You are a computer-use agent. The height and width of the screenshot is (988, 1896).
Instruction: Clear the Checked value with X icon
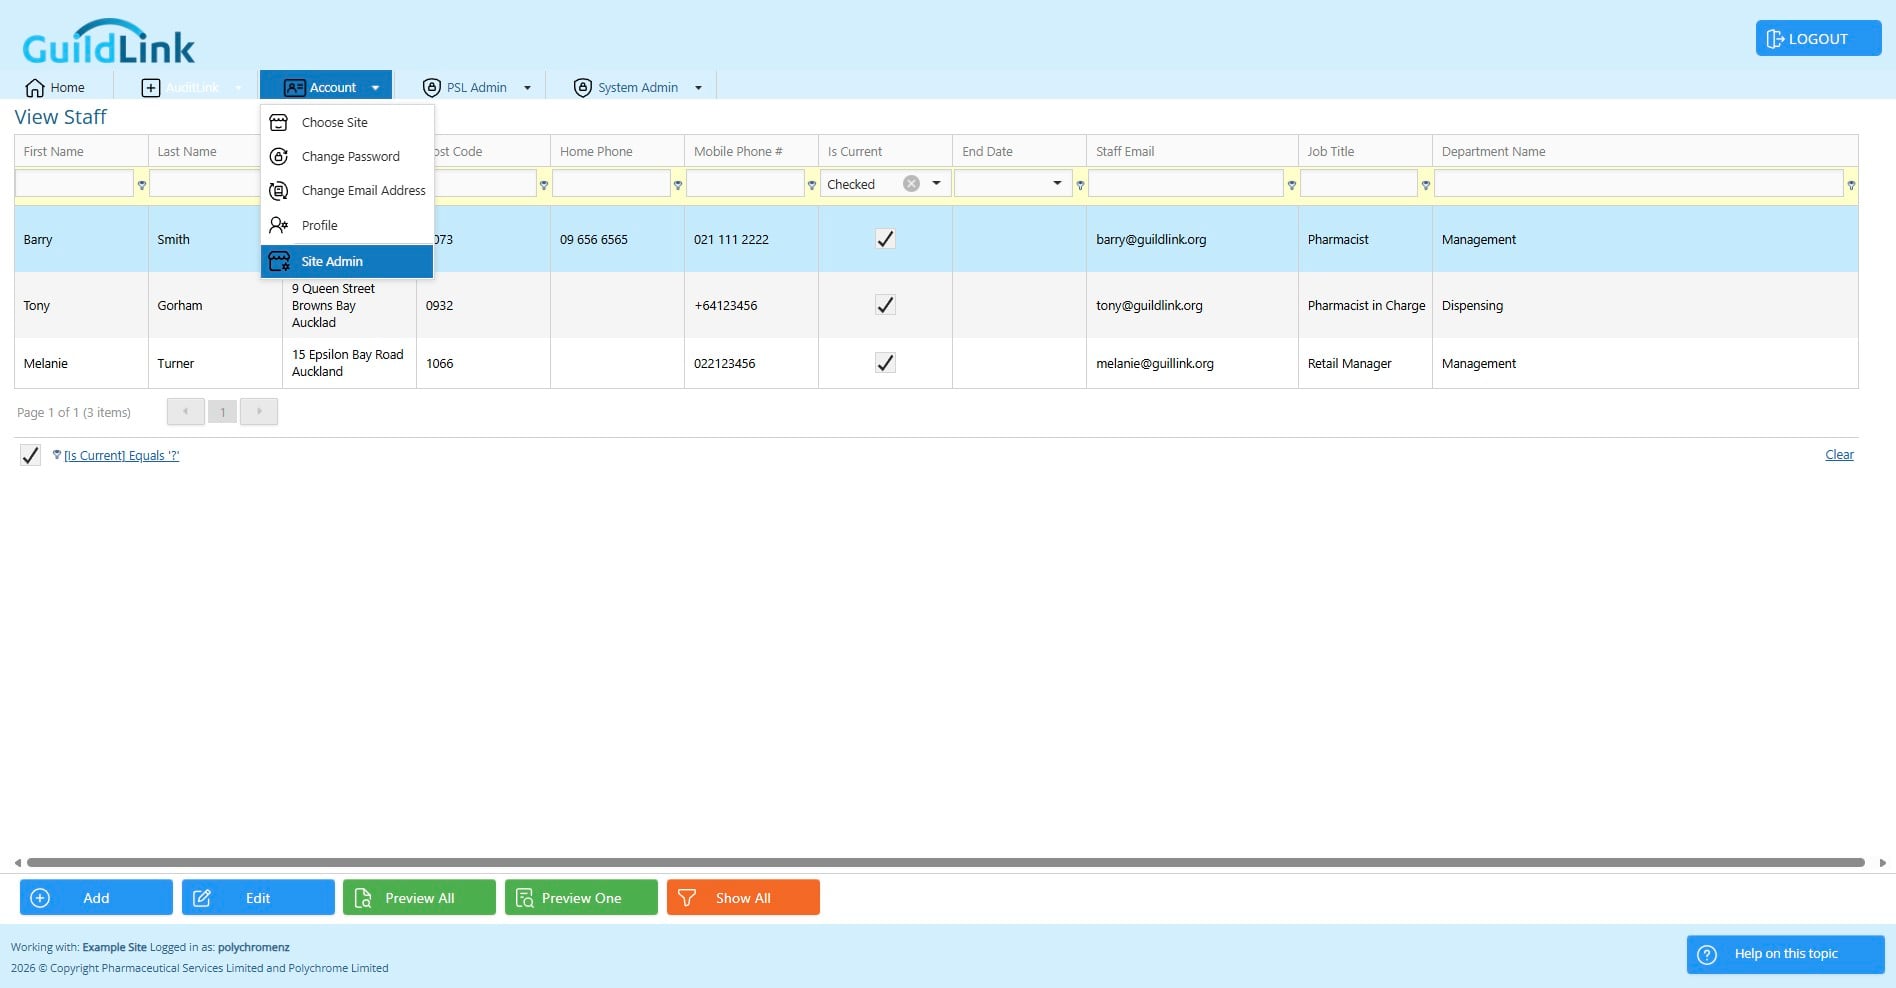pyautogui.click(x=911, y=184)
